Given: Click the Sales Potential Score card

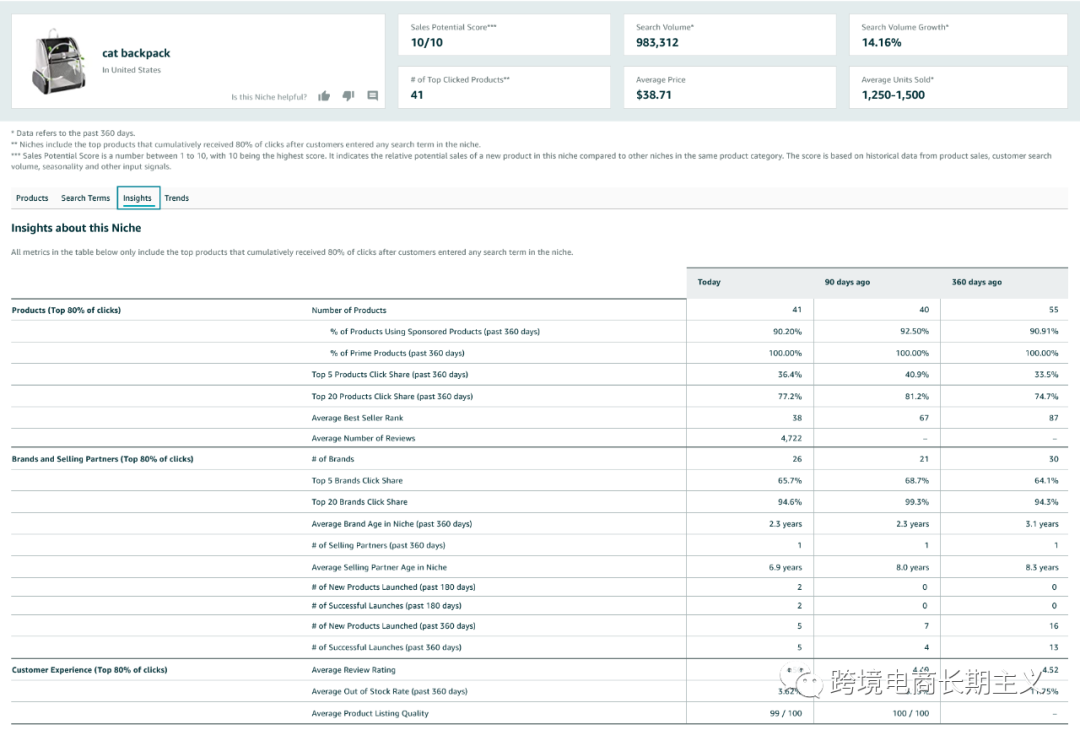Looking at the screenshot, I should coord(504,35).
